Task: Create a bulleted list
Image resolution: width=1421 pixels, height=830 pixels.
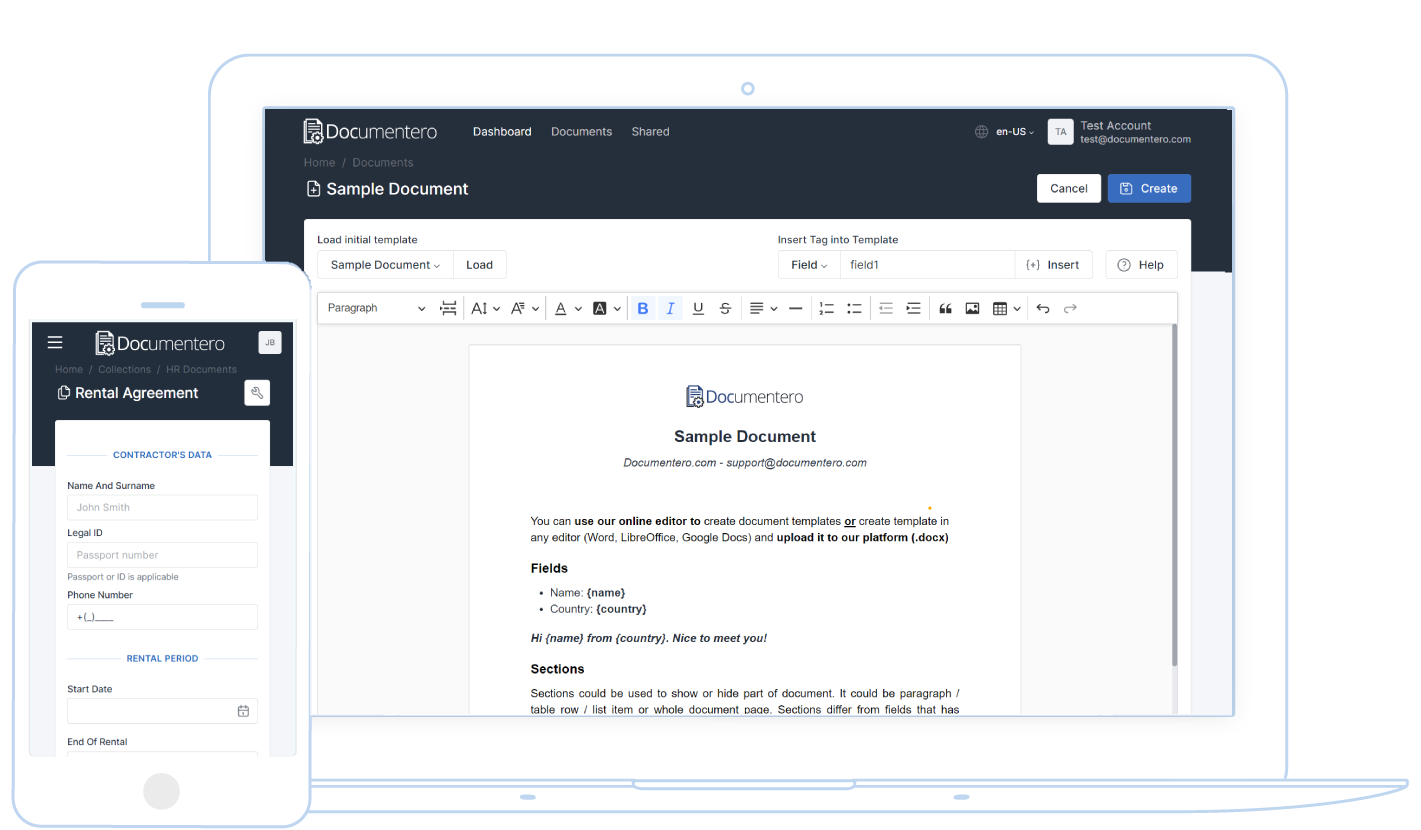Action: coord(854,309)
